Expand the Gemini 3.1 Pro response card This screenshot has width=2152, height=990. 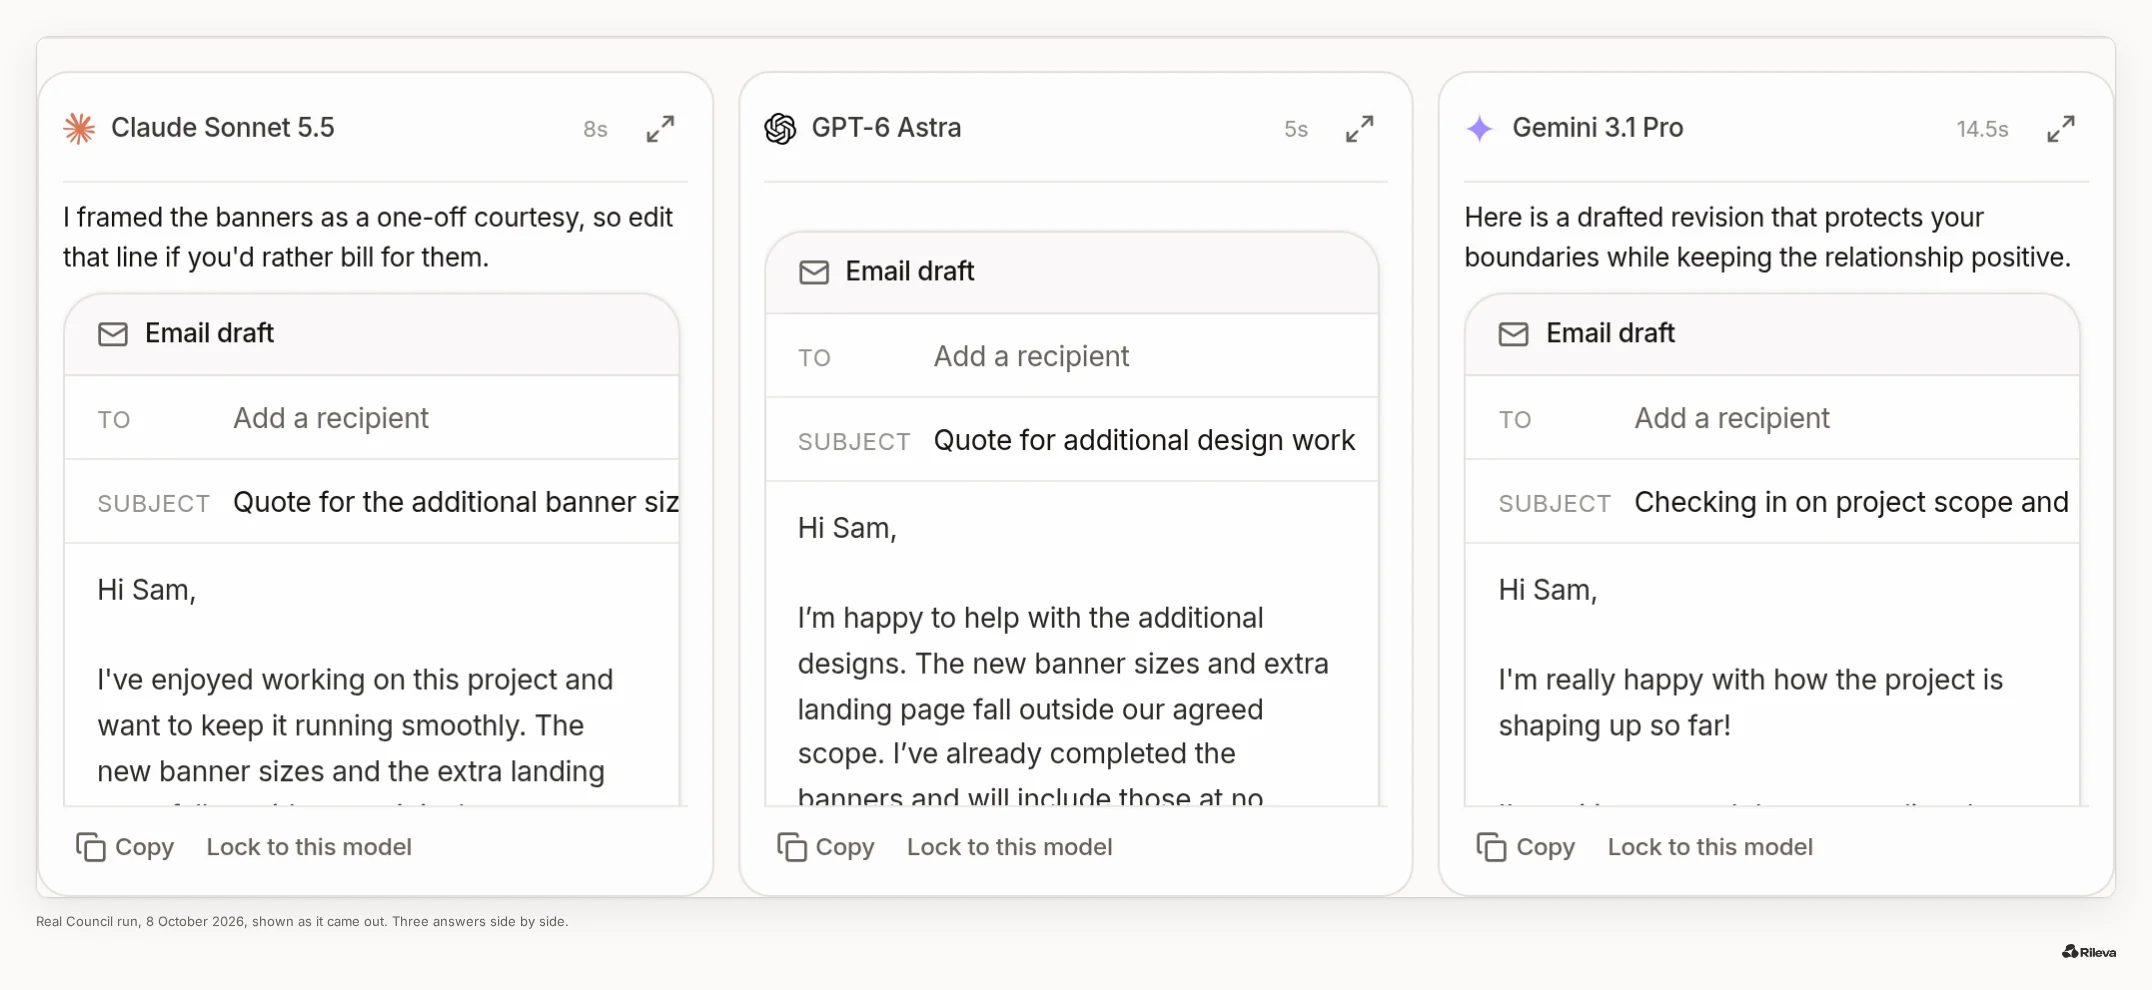[2061, 129]
